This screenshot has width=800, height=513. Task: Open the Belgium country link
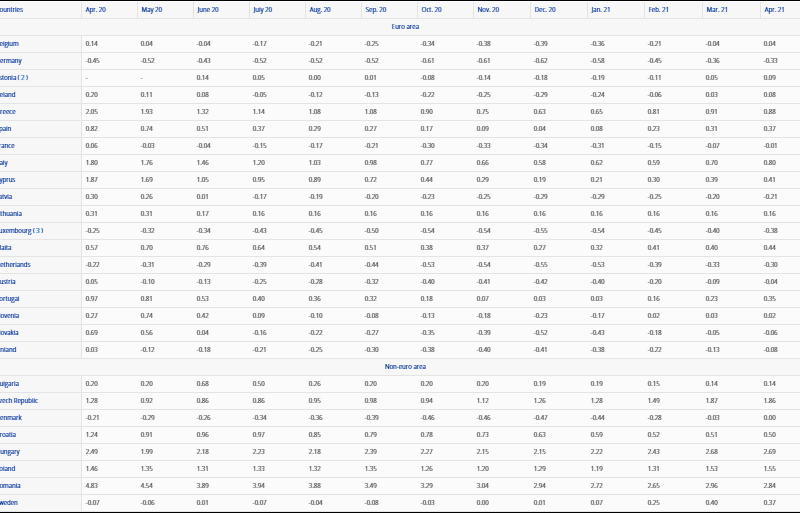coord(10,44)
